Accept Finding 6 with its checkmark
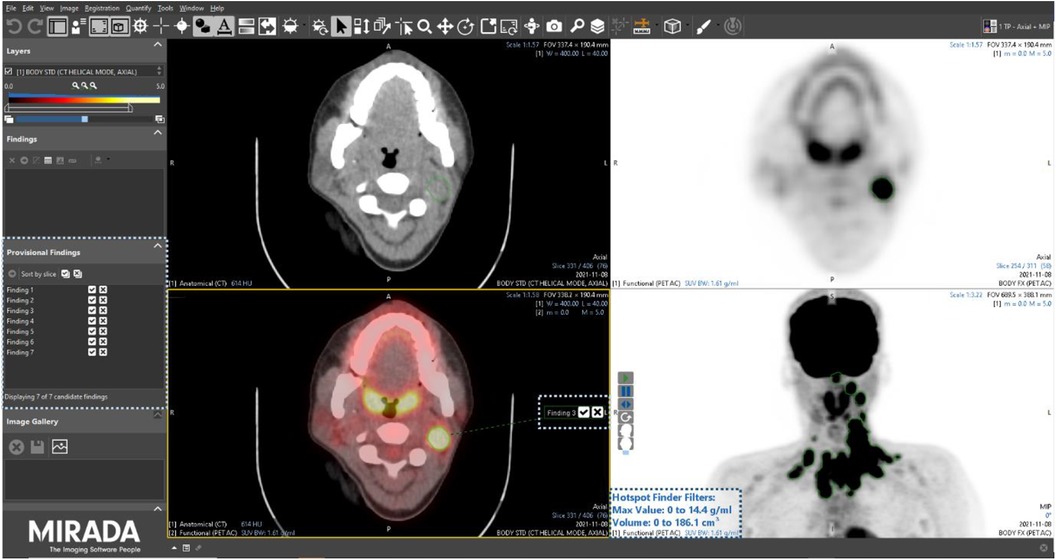This screenshot has height=560, width=1056. click(x=92, y=342)
